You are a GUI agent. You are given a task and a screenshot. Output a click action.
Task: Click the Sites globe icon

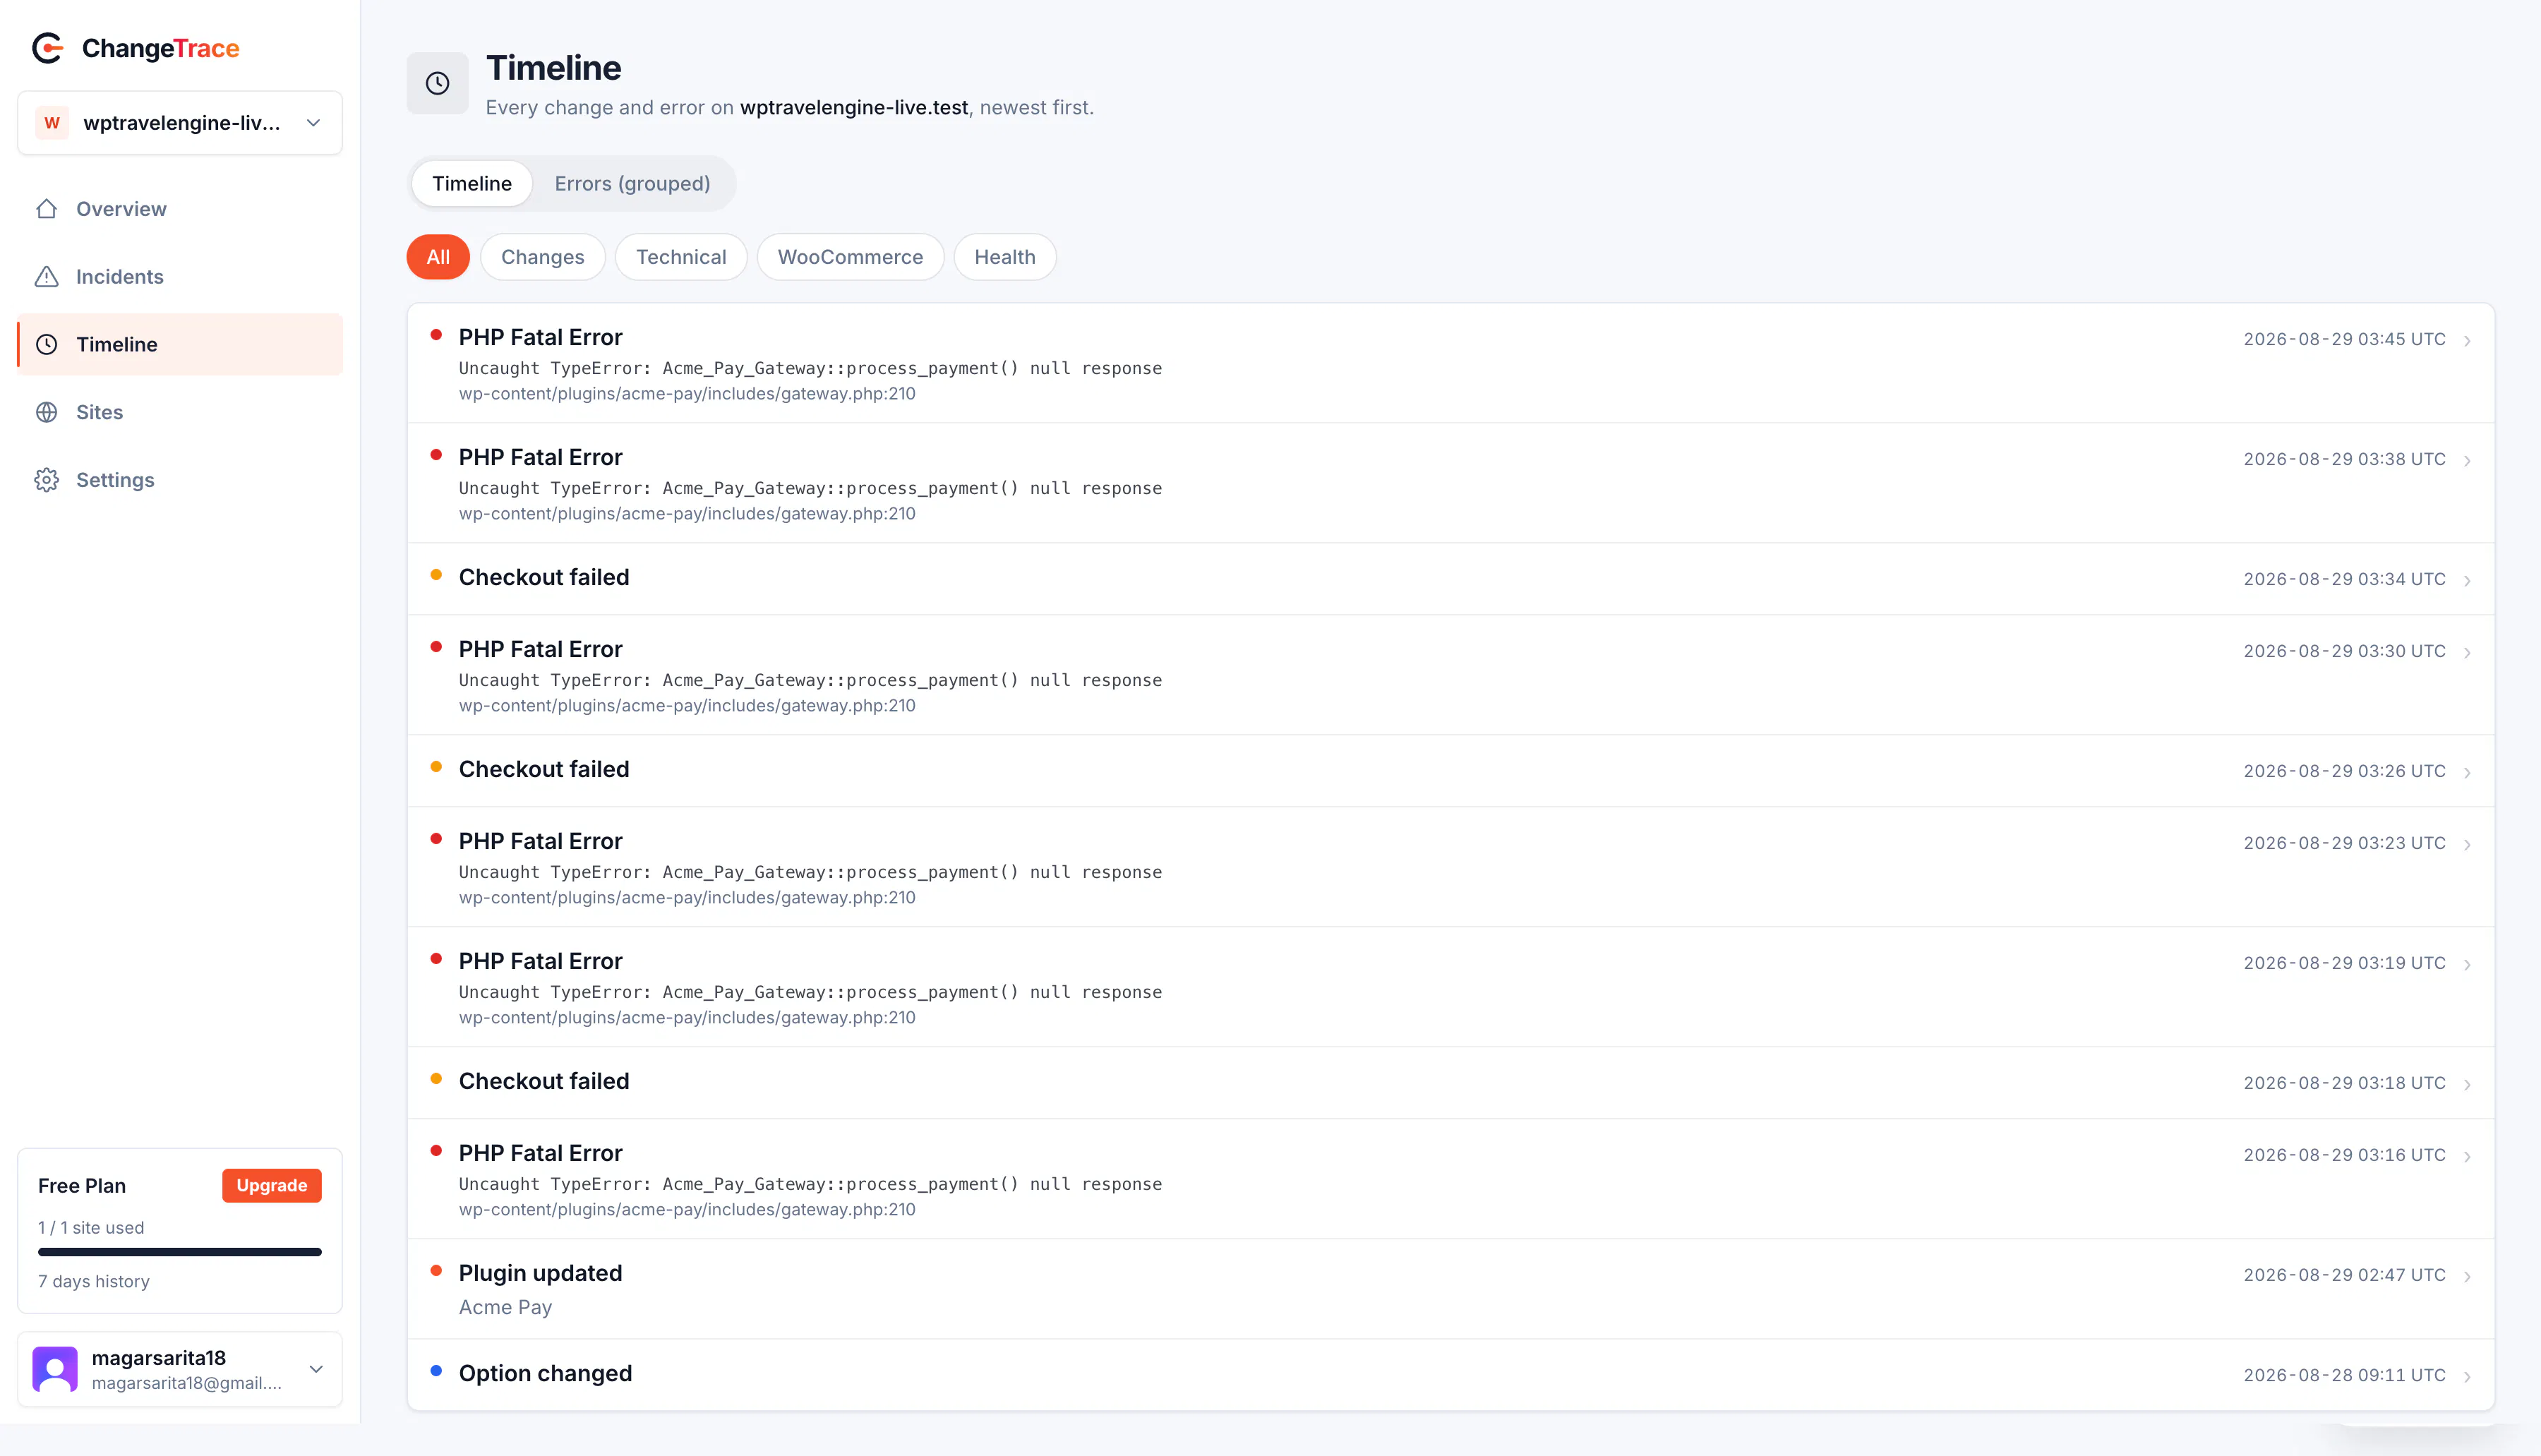pos(47,412)
